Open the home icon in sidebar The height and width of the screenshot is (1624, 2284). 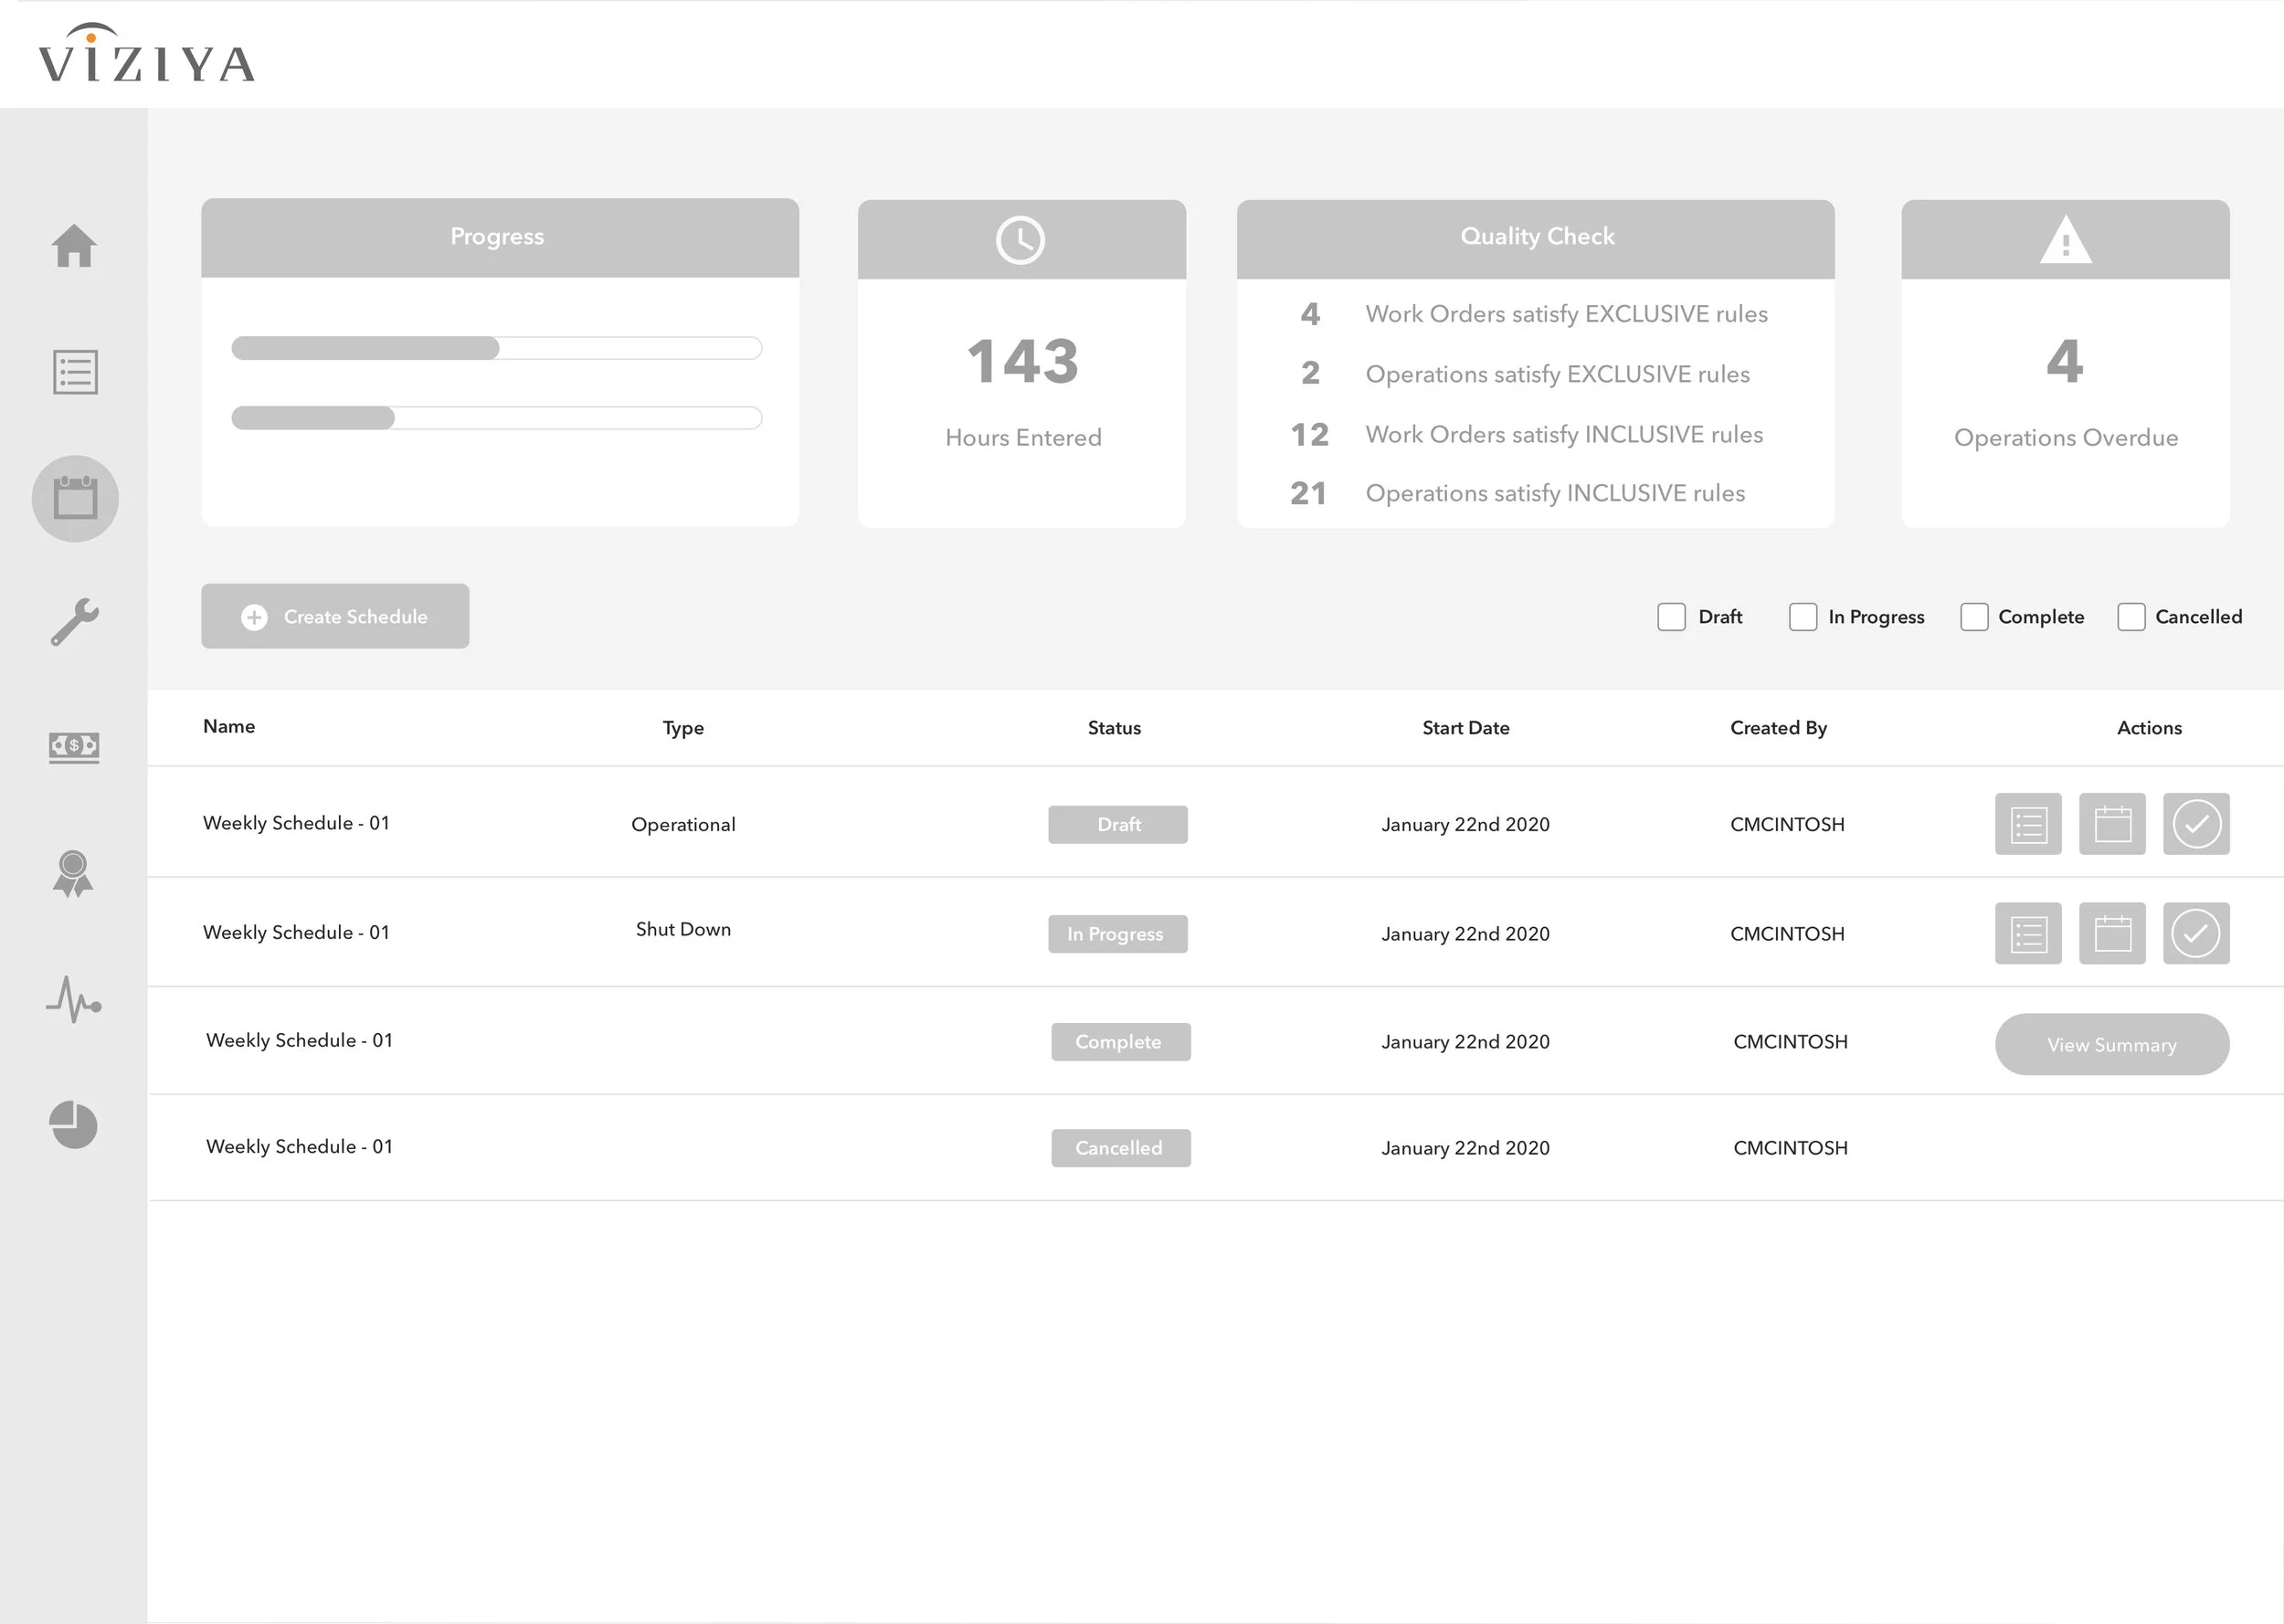(74, 246)
